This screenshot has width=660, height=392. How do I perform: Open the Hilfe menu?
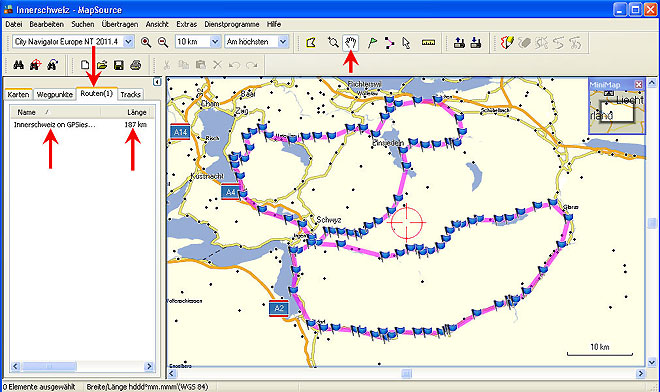[x=274, y=24]
